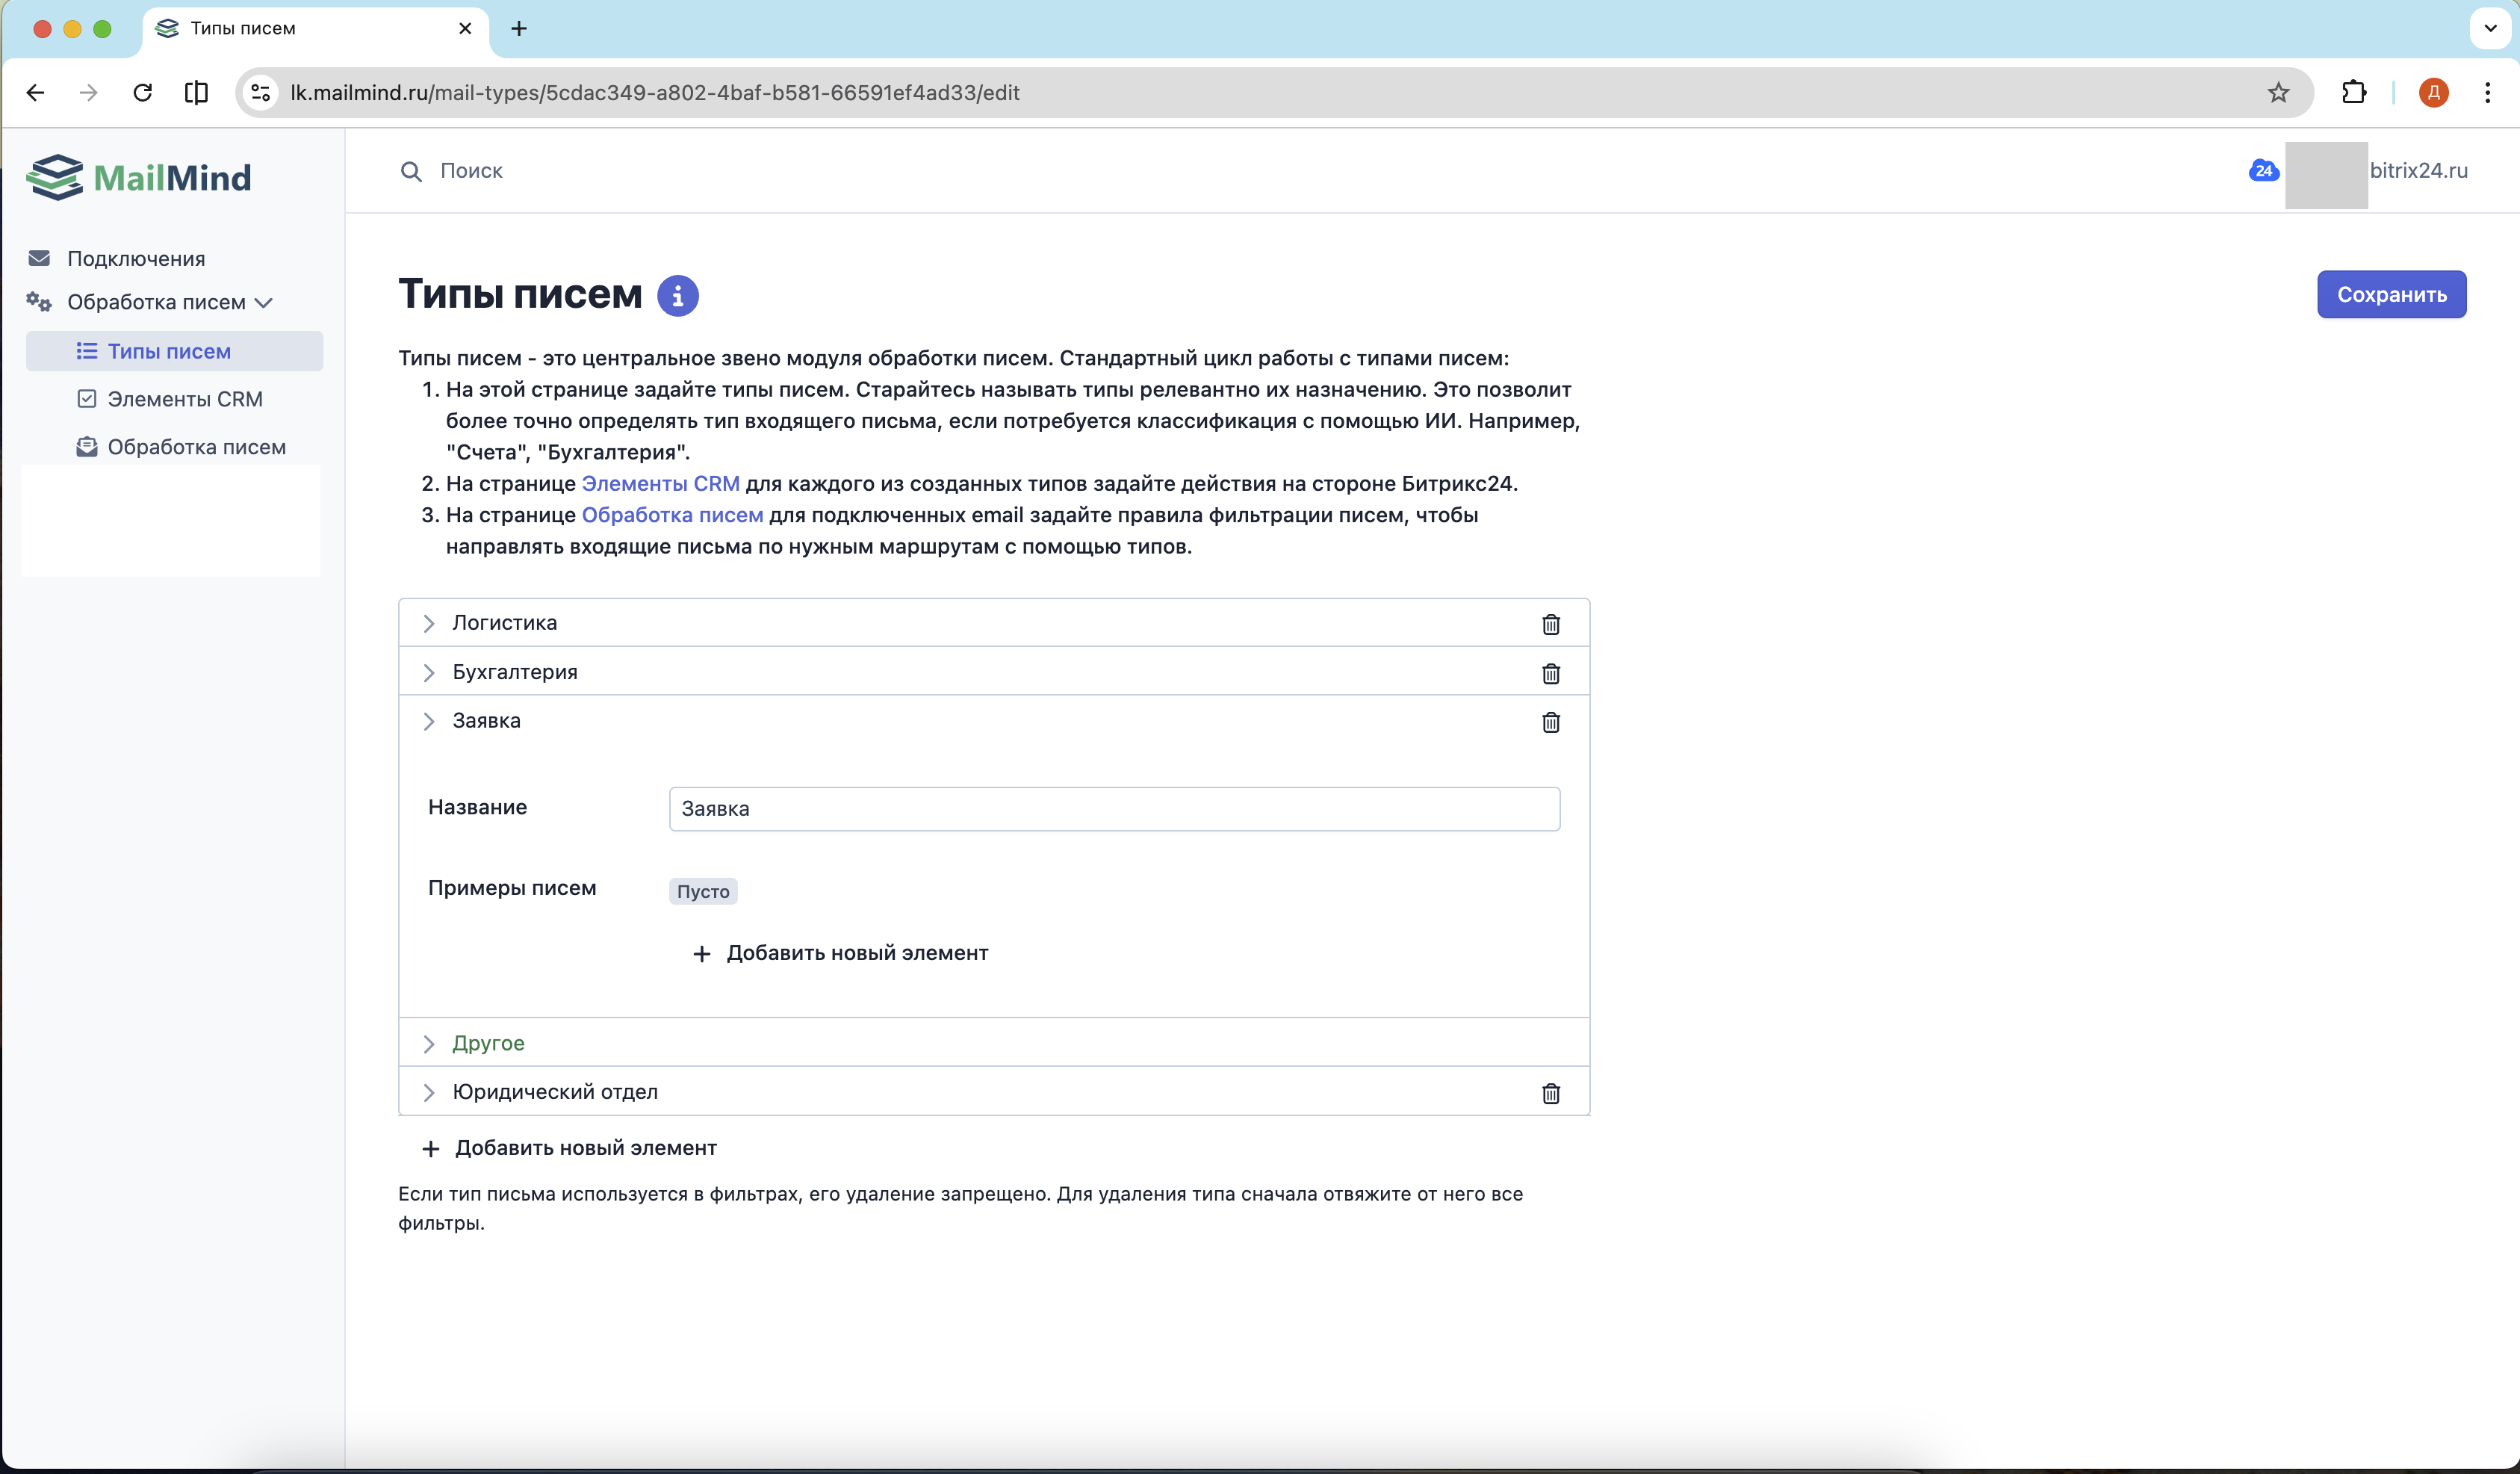Expand the Другое row
Screen dimensions: 2520x1474
tap(429, 1043)
